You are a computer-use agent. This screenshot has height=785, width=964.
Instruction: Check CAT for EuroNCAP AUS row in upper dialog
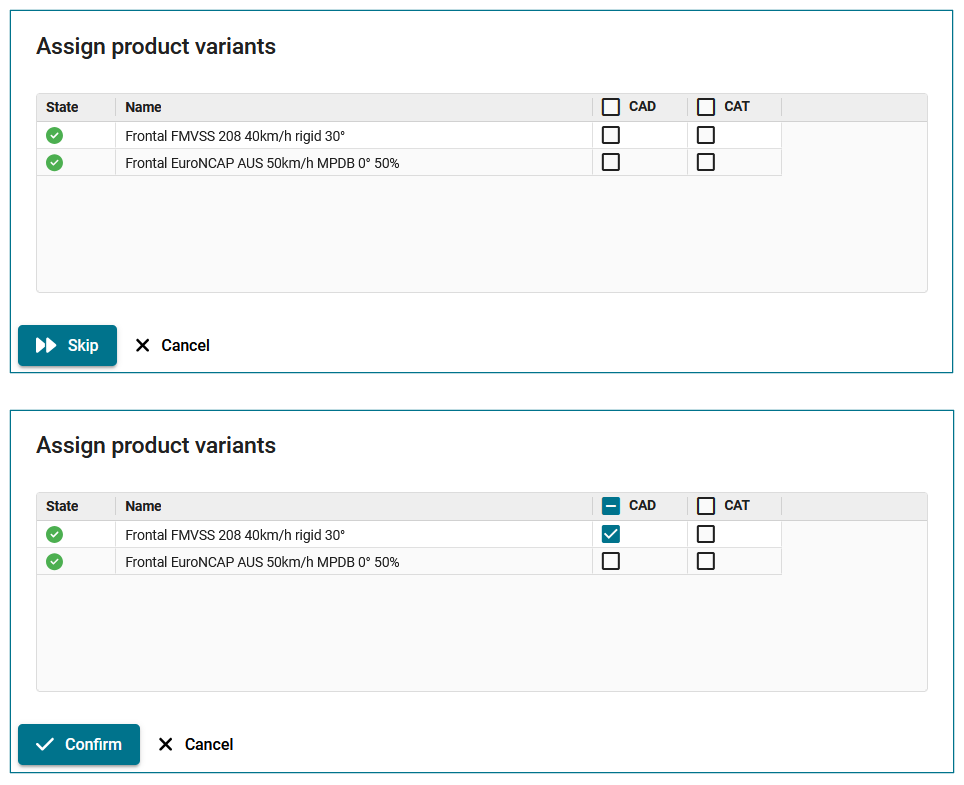point(706,162)
